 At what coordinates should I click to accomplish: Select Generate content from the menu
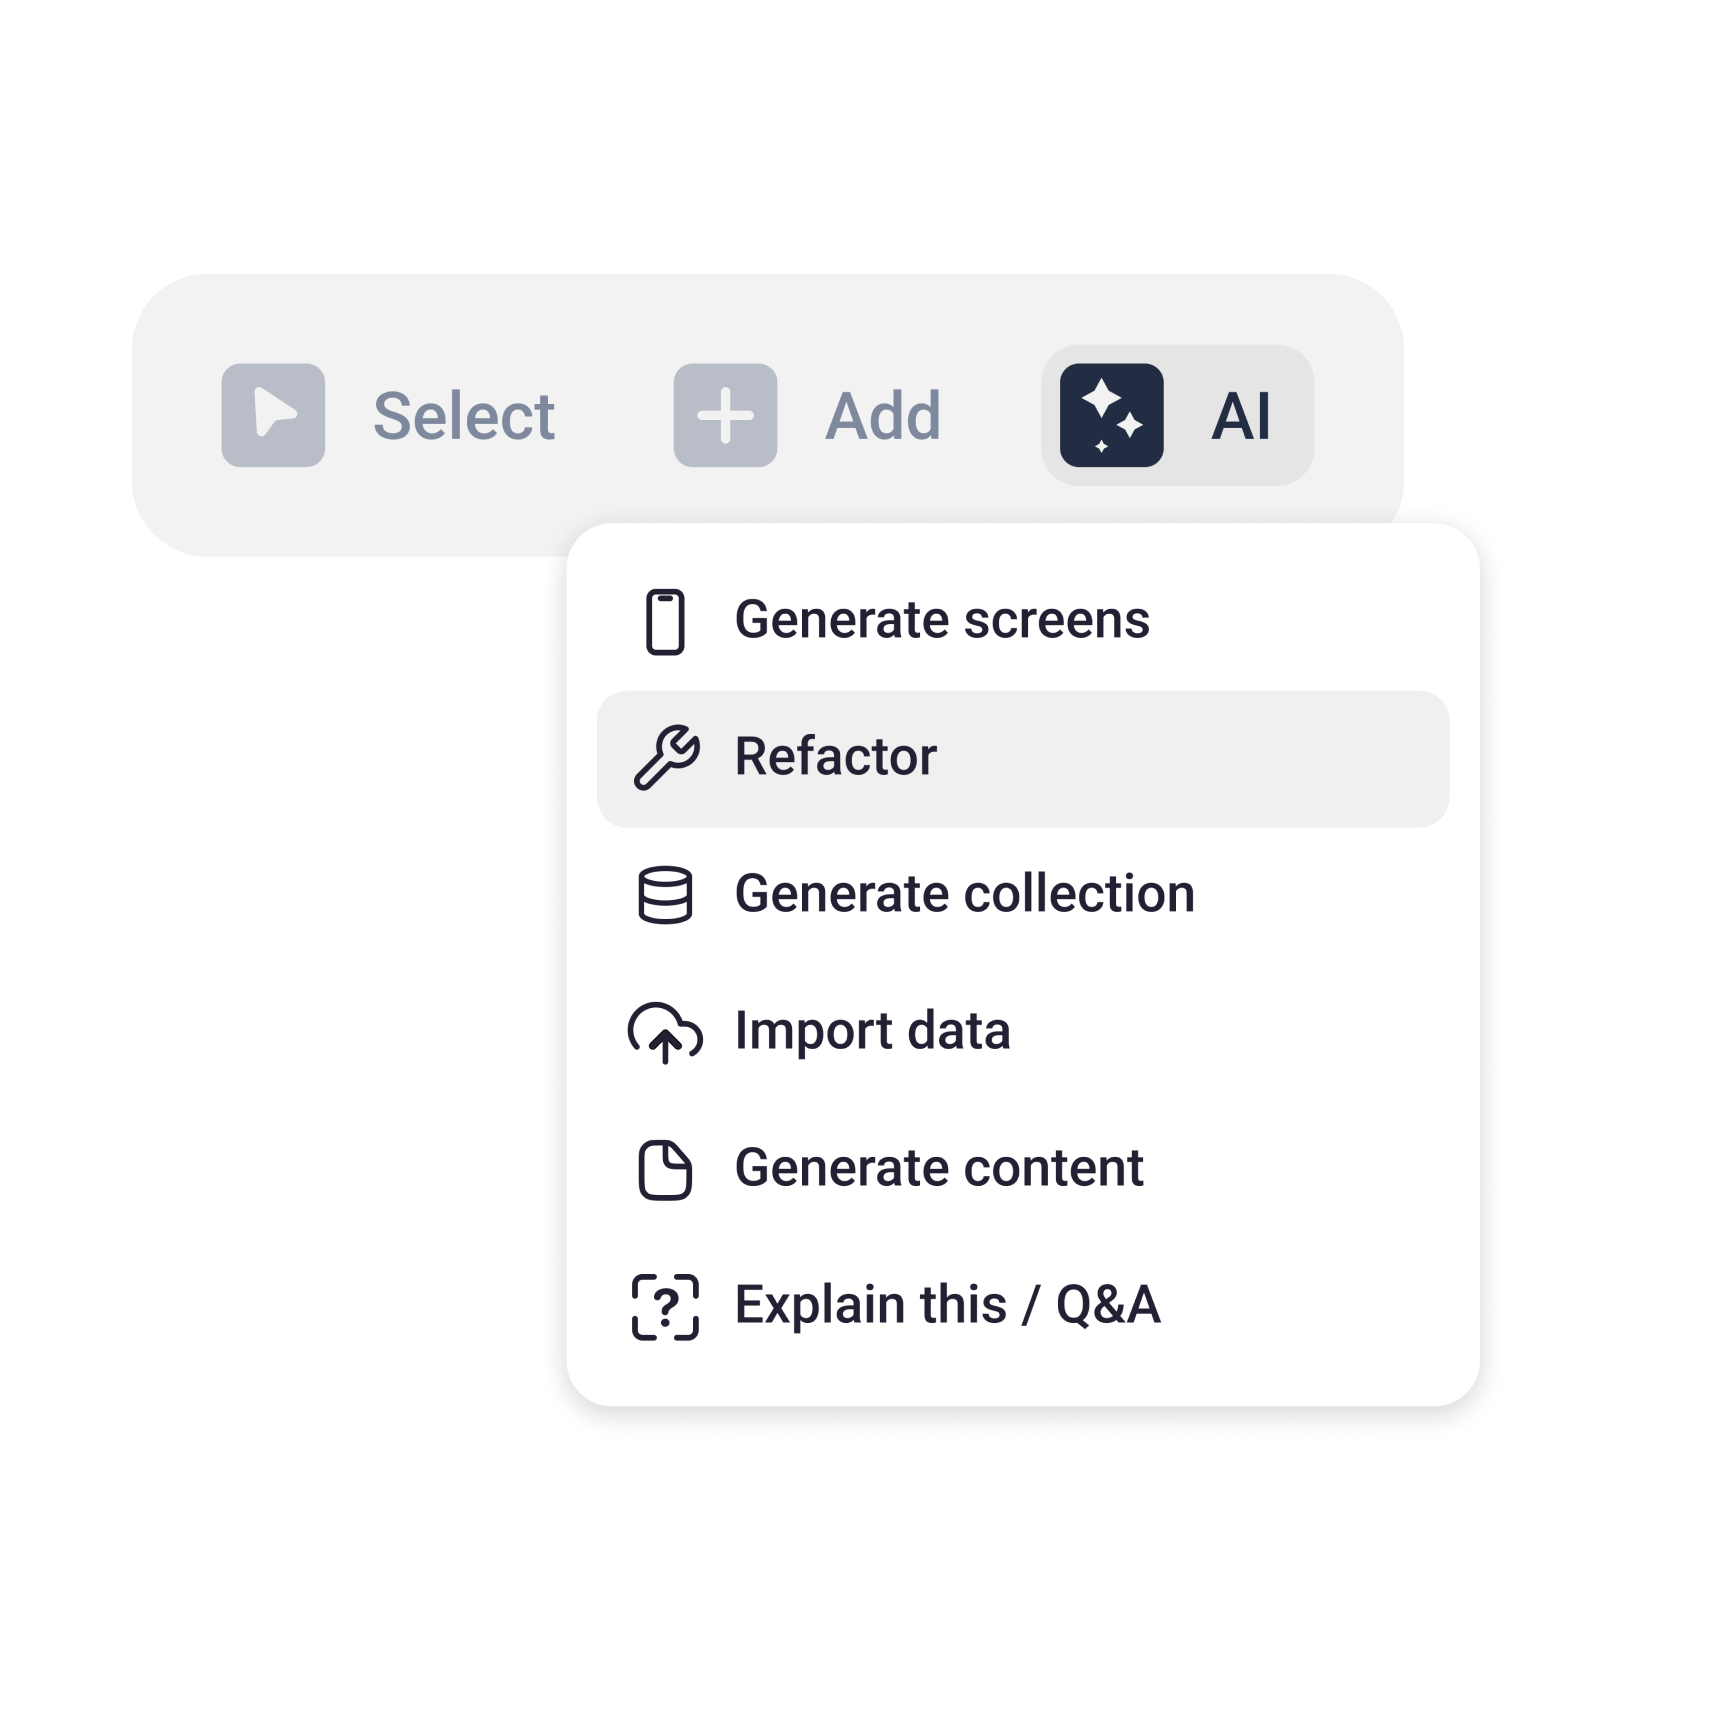click(x=939, y=1168)
